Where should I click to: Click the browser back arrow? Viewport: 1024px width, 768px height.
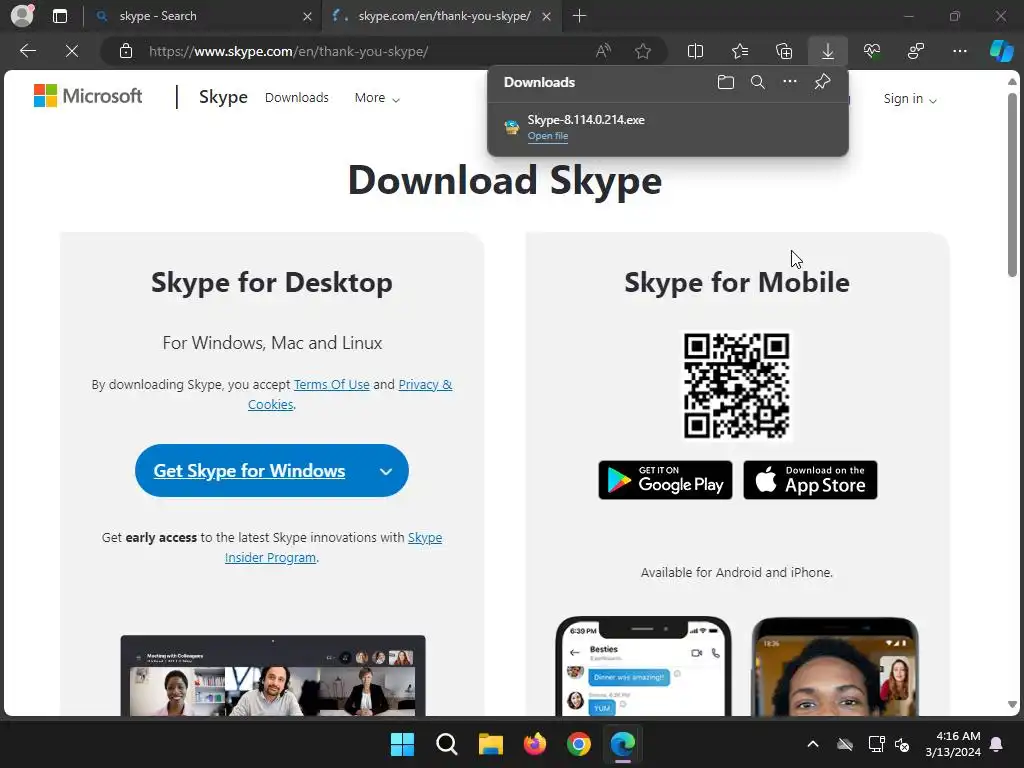(27, 51)
